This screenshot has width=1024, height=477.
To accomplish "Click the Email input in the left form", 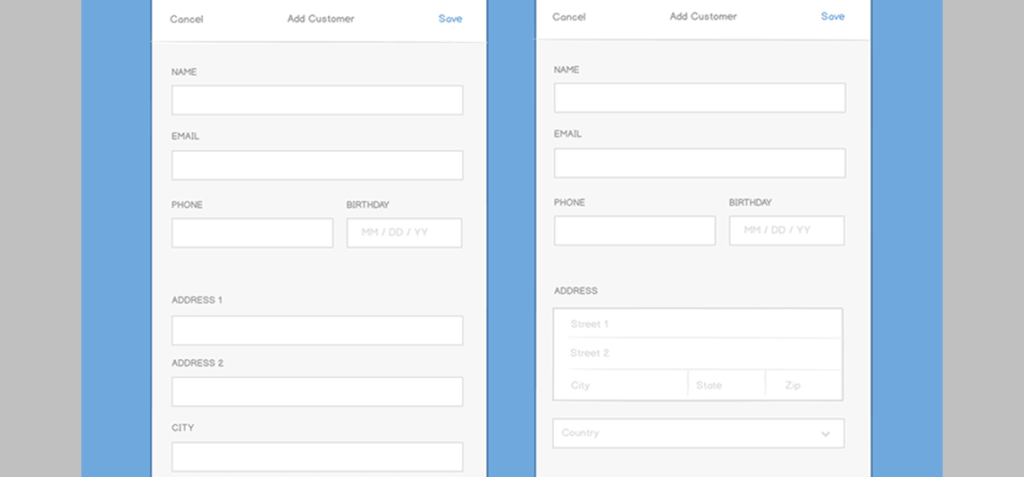I will (x=317, y=165).
